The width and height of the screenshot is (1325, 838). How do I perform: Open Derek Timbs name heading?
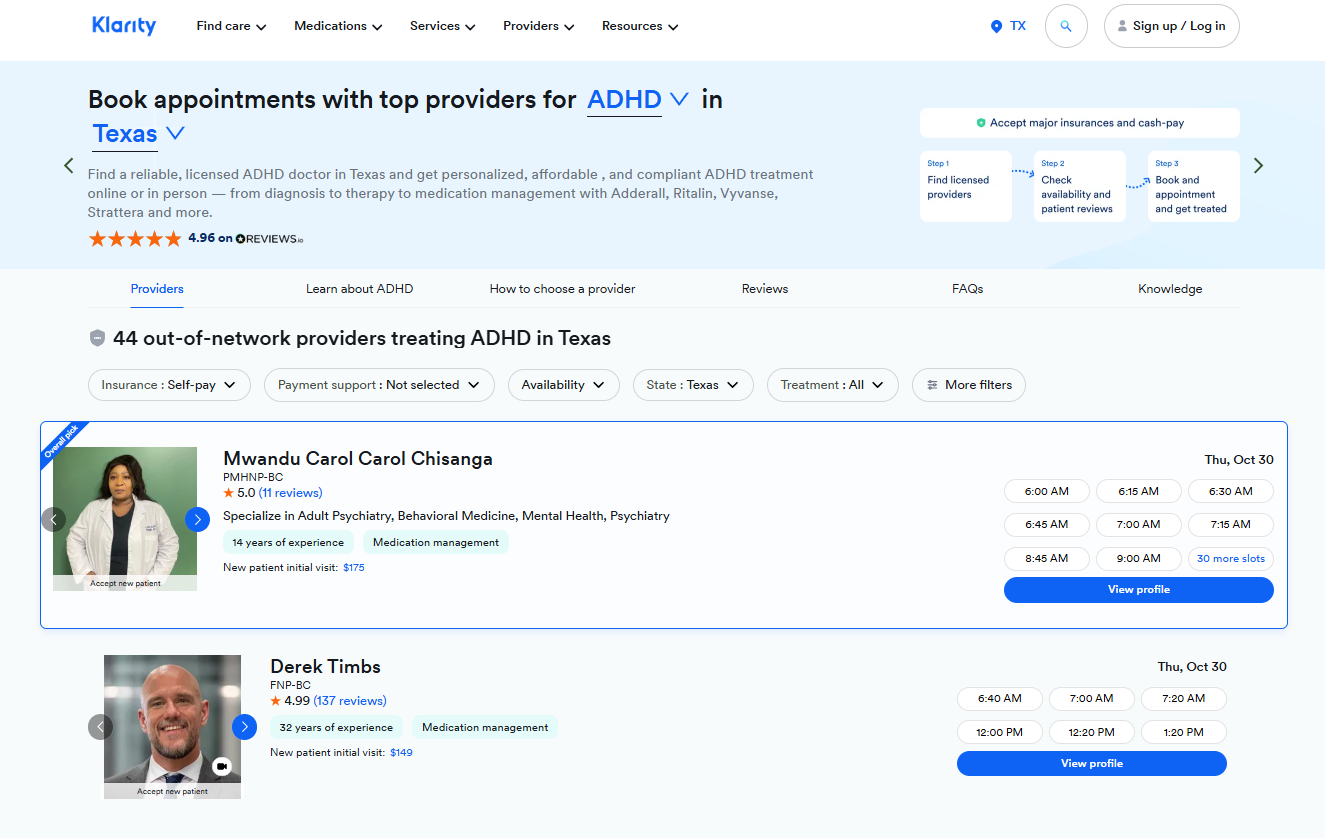(x=325, y=667)
